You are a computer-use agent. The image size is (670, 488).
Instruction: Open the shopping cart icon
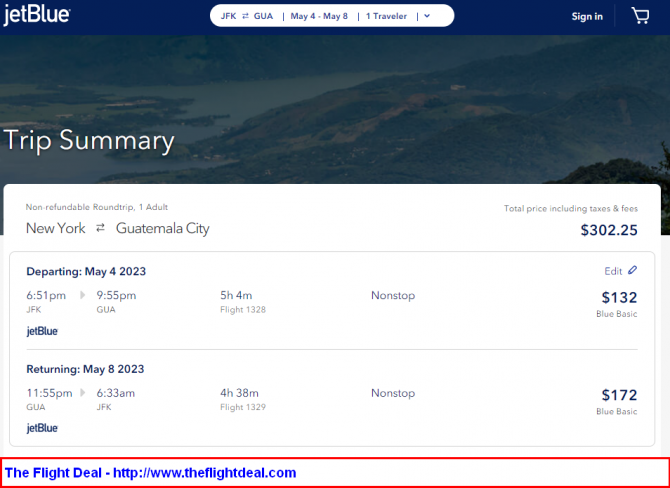[640, 16]
